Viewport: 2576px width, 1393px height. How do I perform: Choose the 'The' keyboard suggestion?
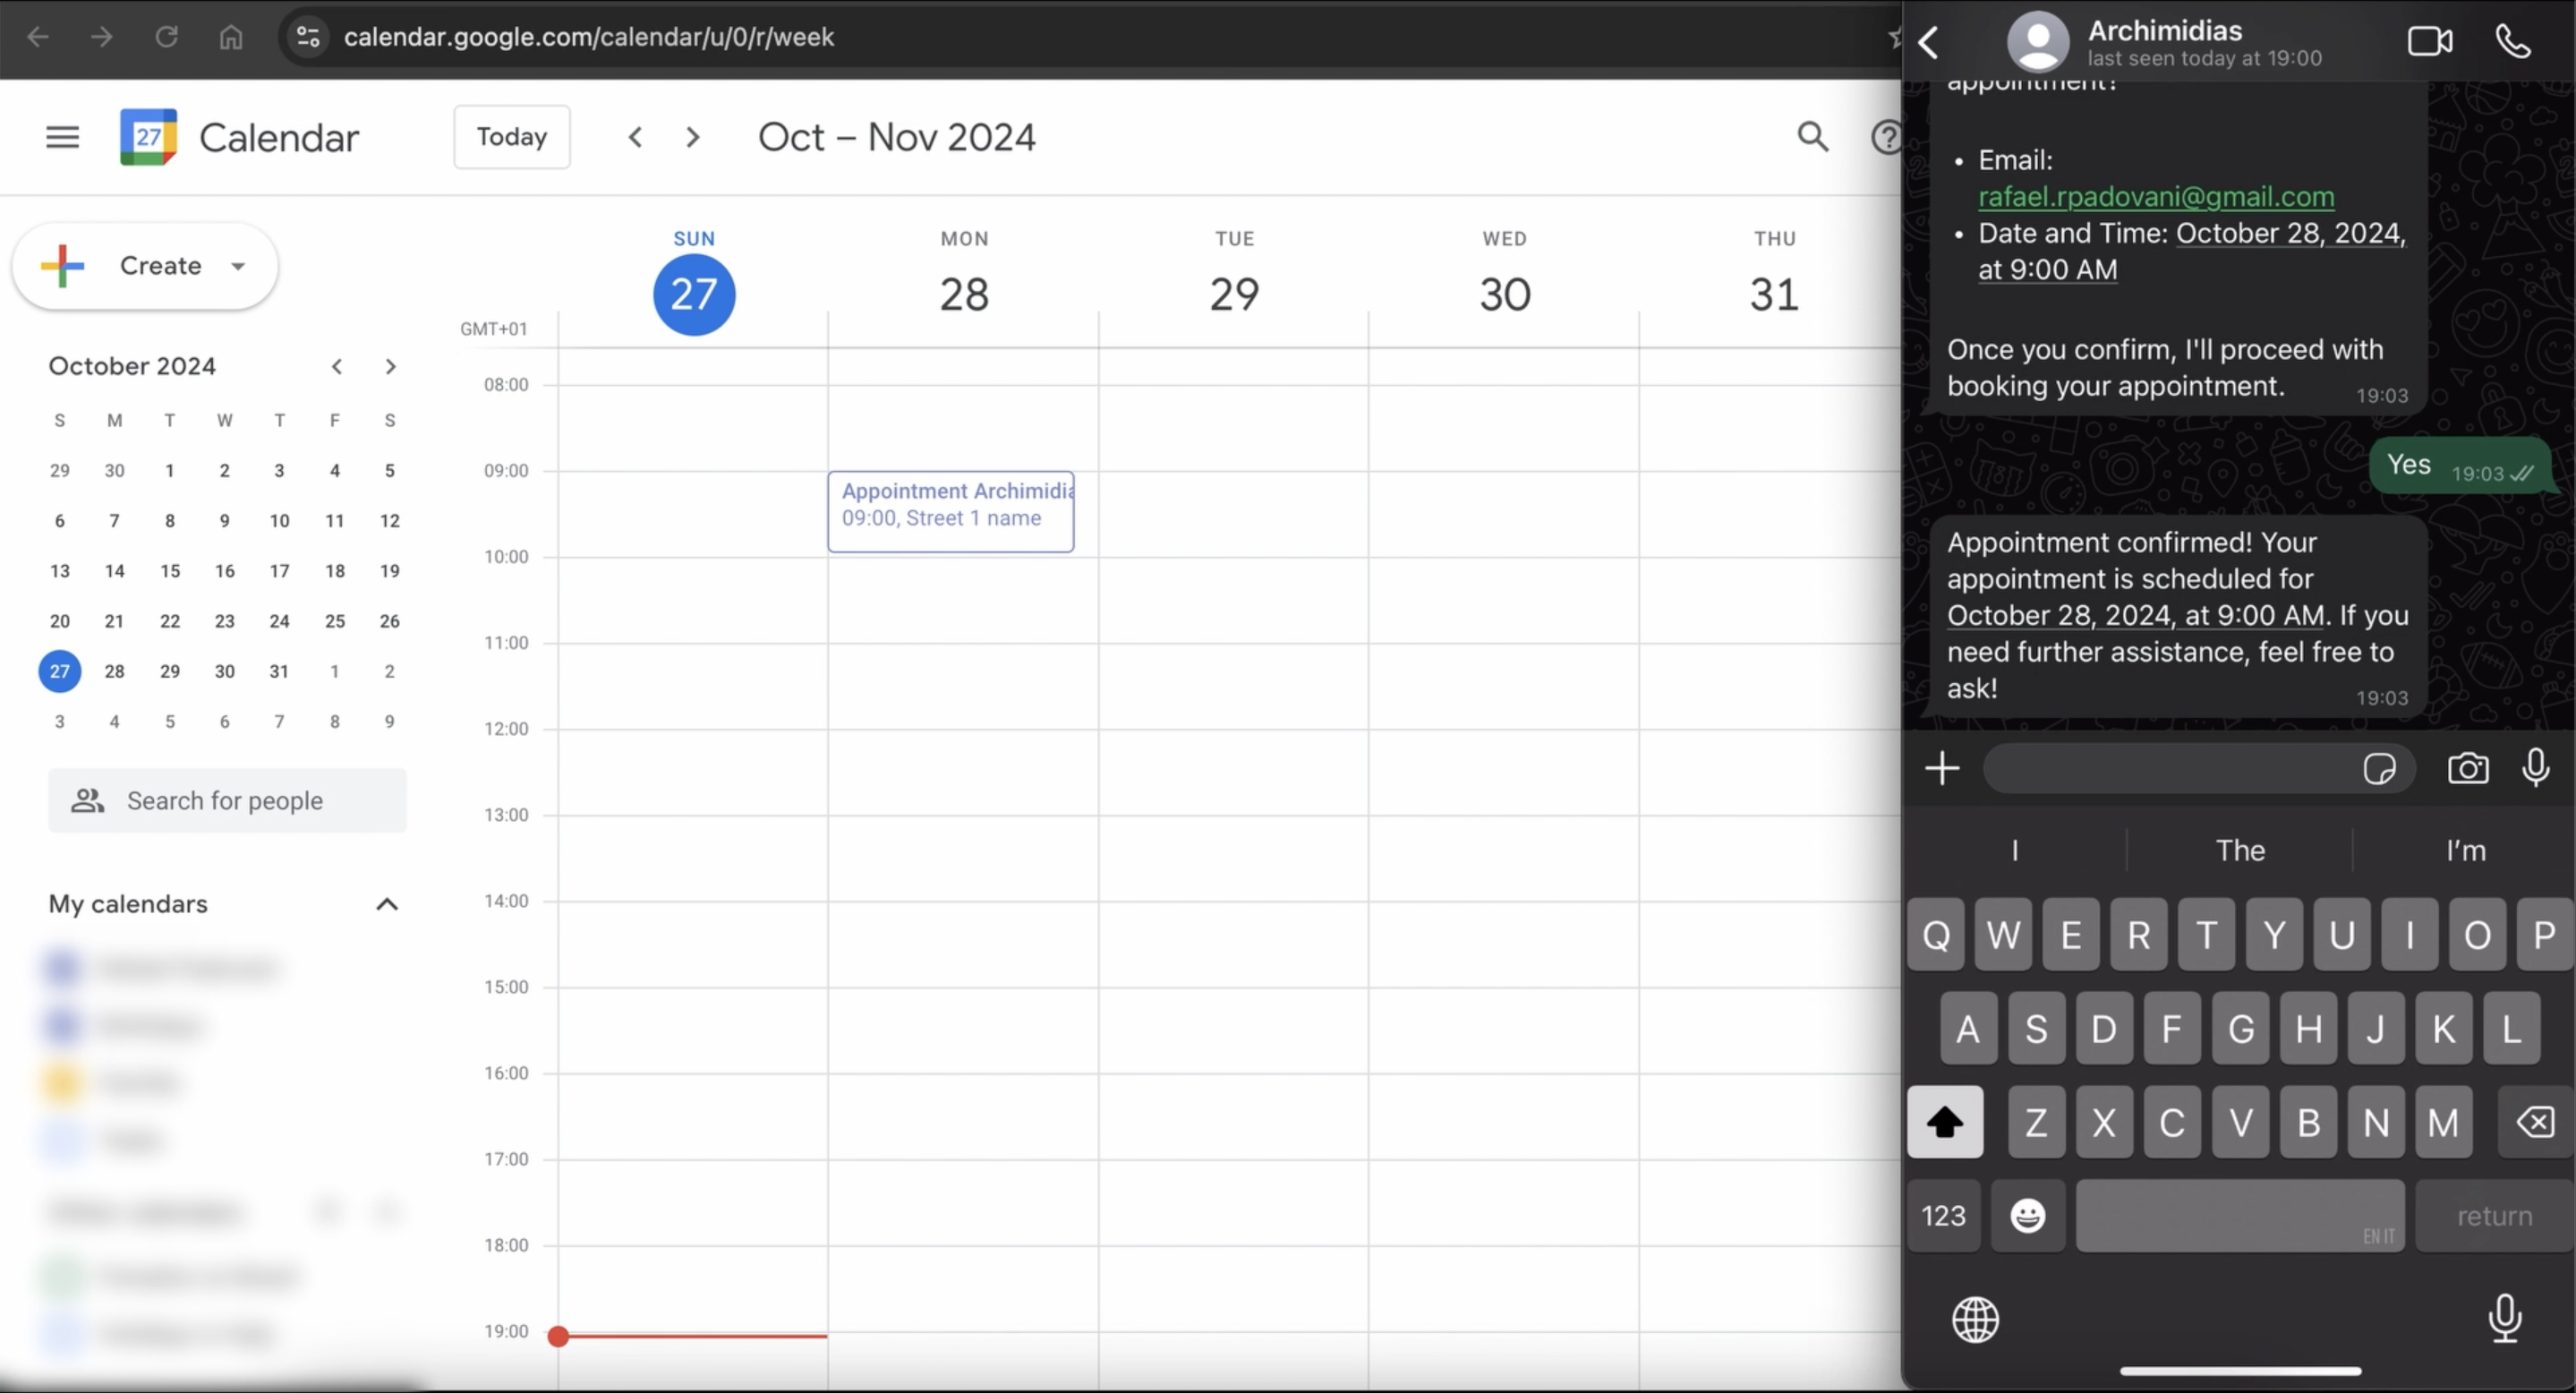point(2240,851)
